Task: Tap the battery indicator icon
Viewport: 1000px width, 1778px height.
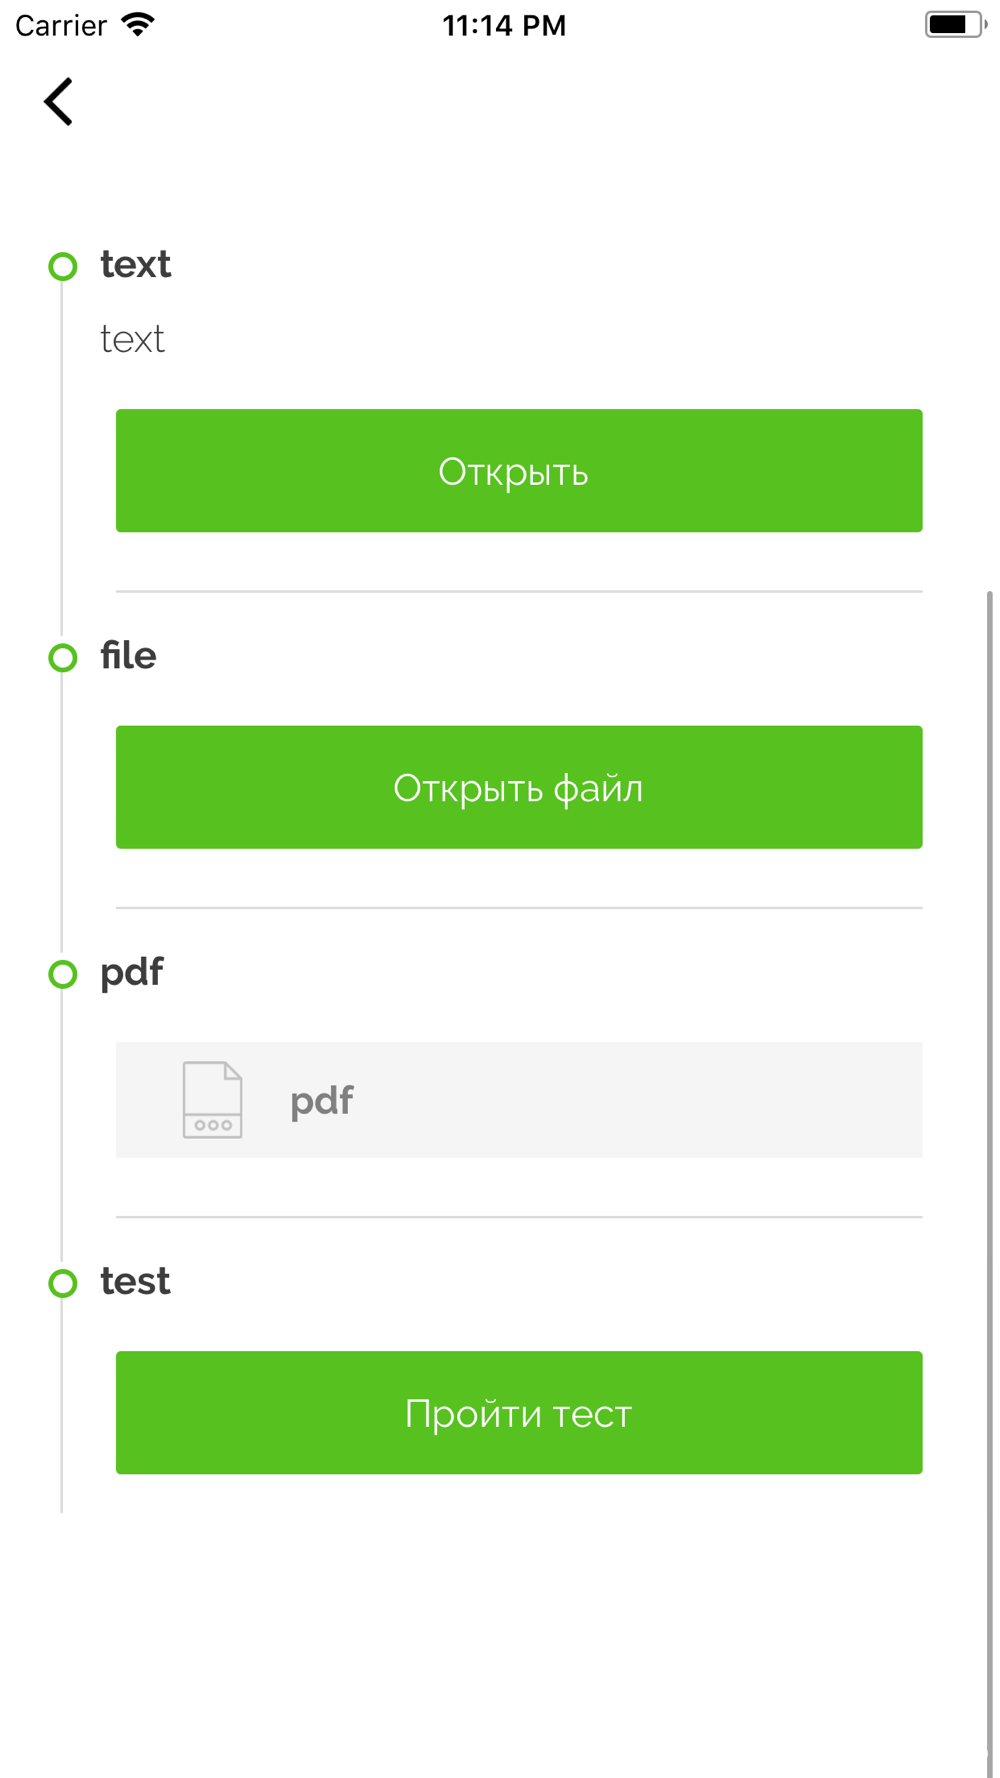Action: pos(955,24)
